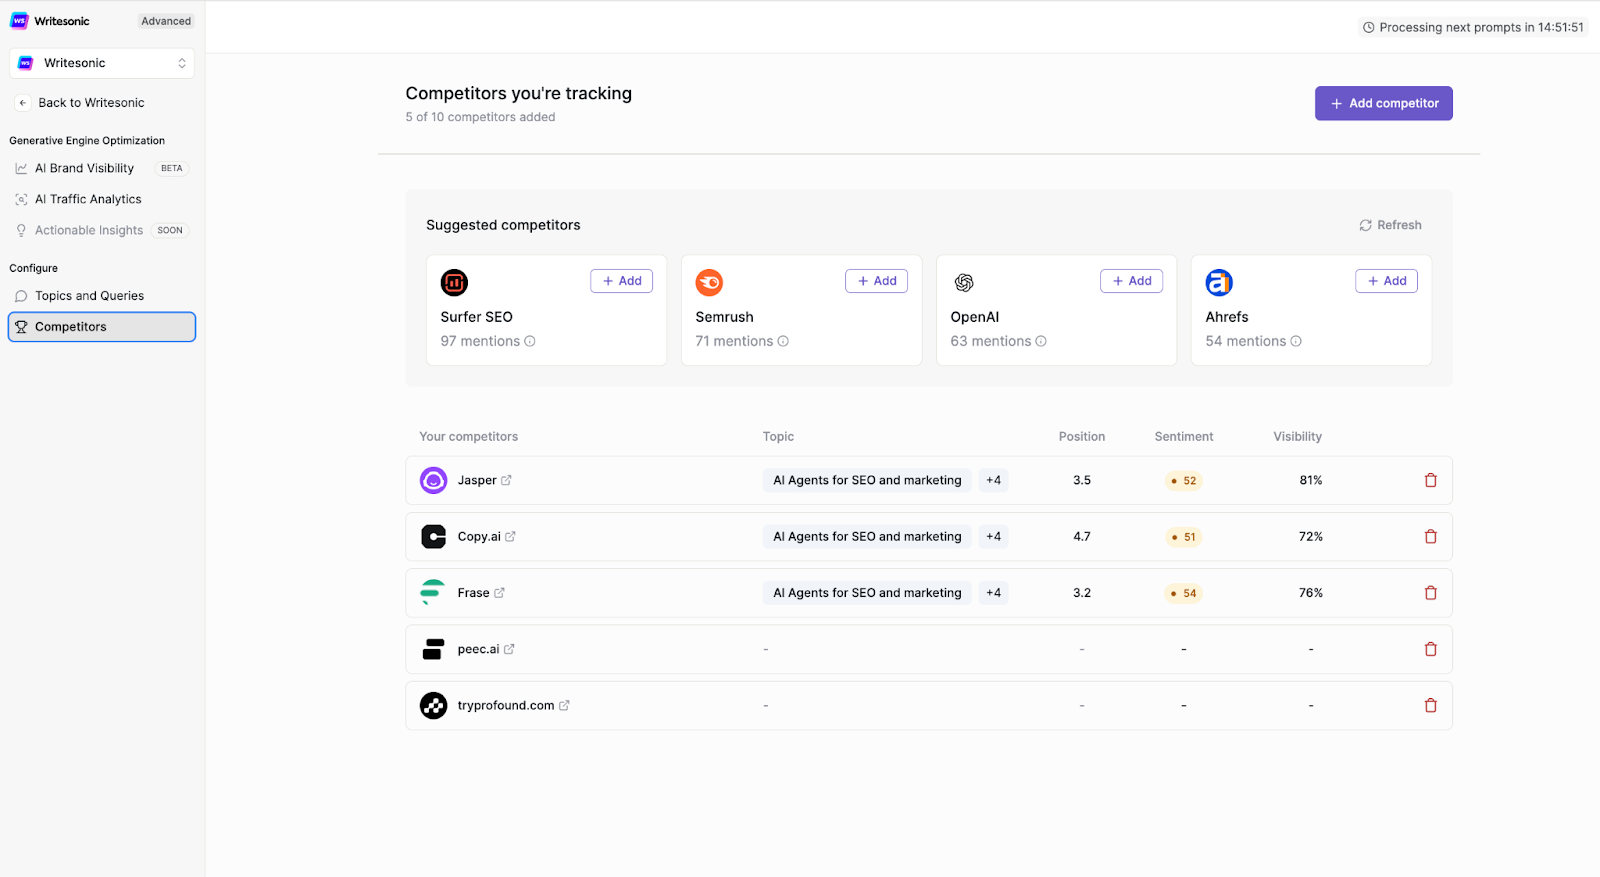This screenshot has height=877, width=1600.
Task: Go back to Writesonic
Action: click(81, 103)
